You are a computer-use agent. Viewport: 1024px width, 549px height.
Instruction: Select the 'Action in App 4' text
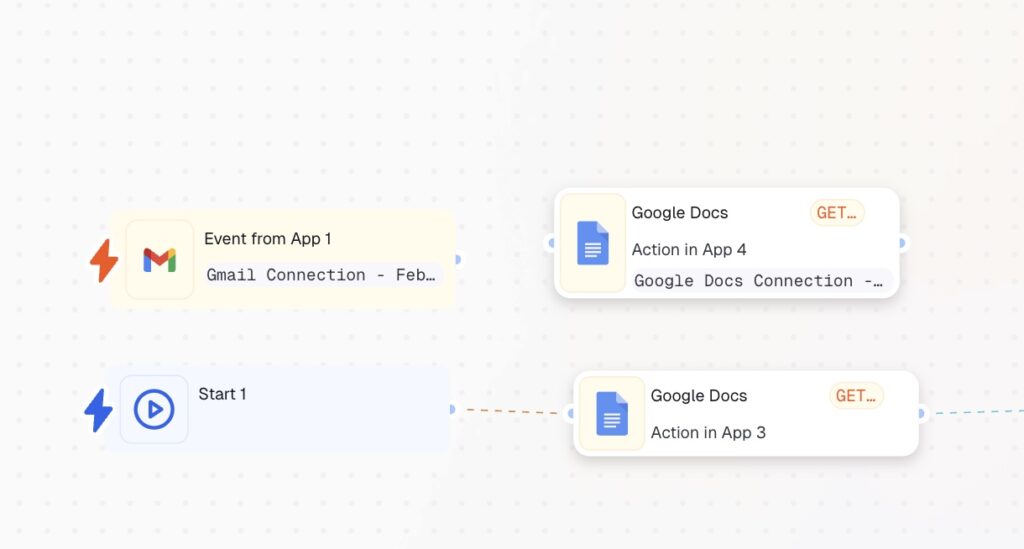coord(689,250)
